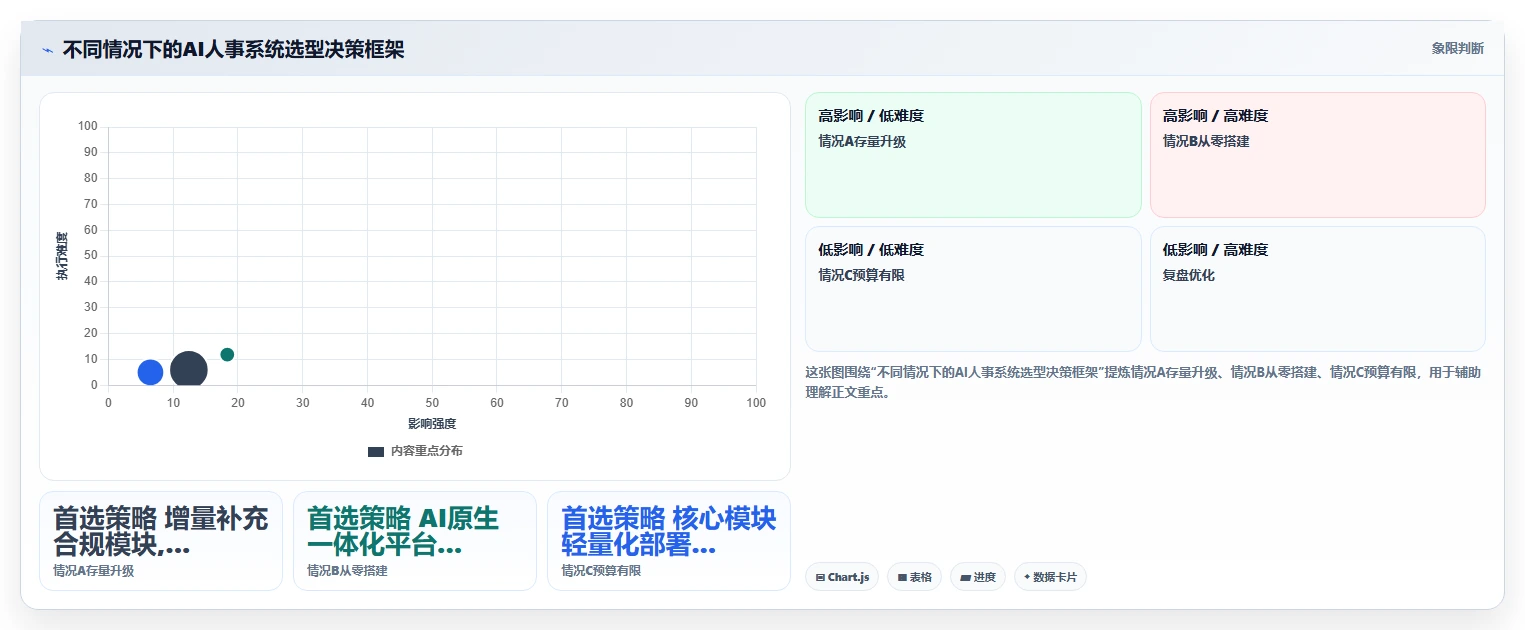
Task: Click the 情况A存量升级 caption under strategy card
Action: 93,571
